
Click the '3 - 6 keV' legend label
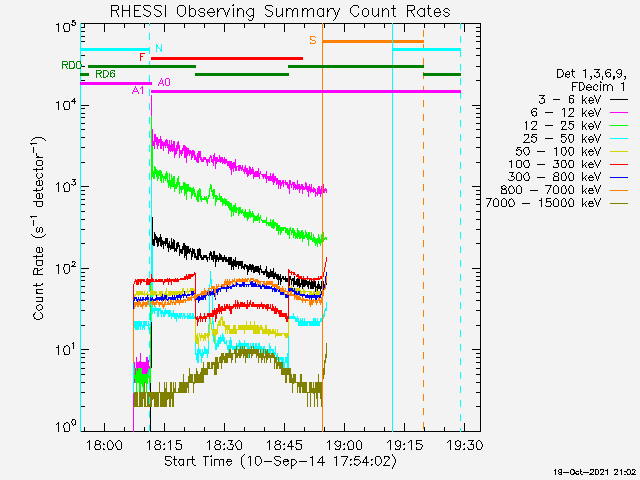coord(569,100)
